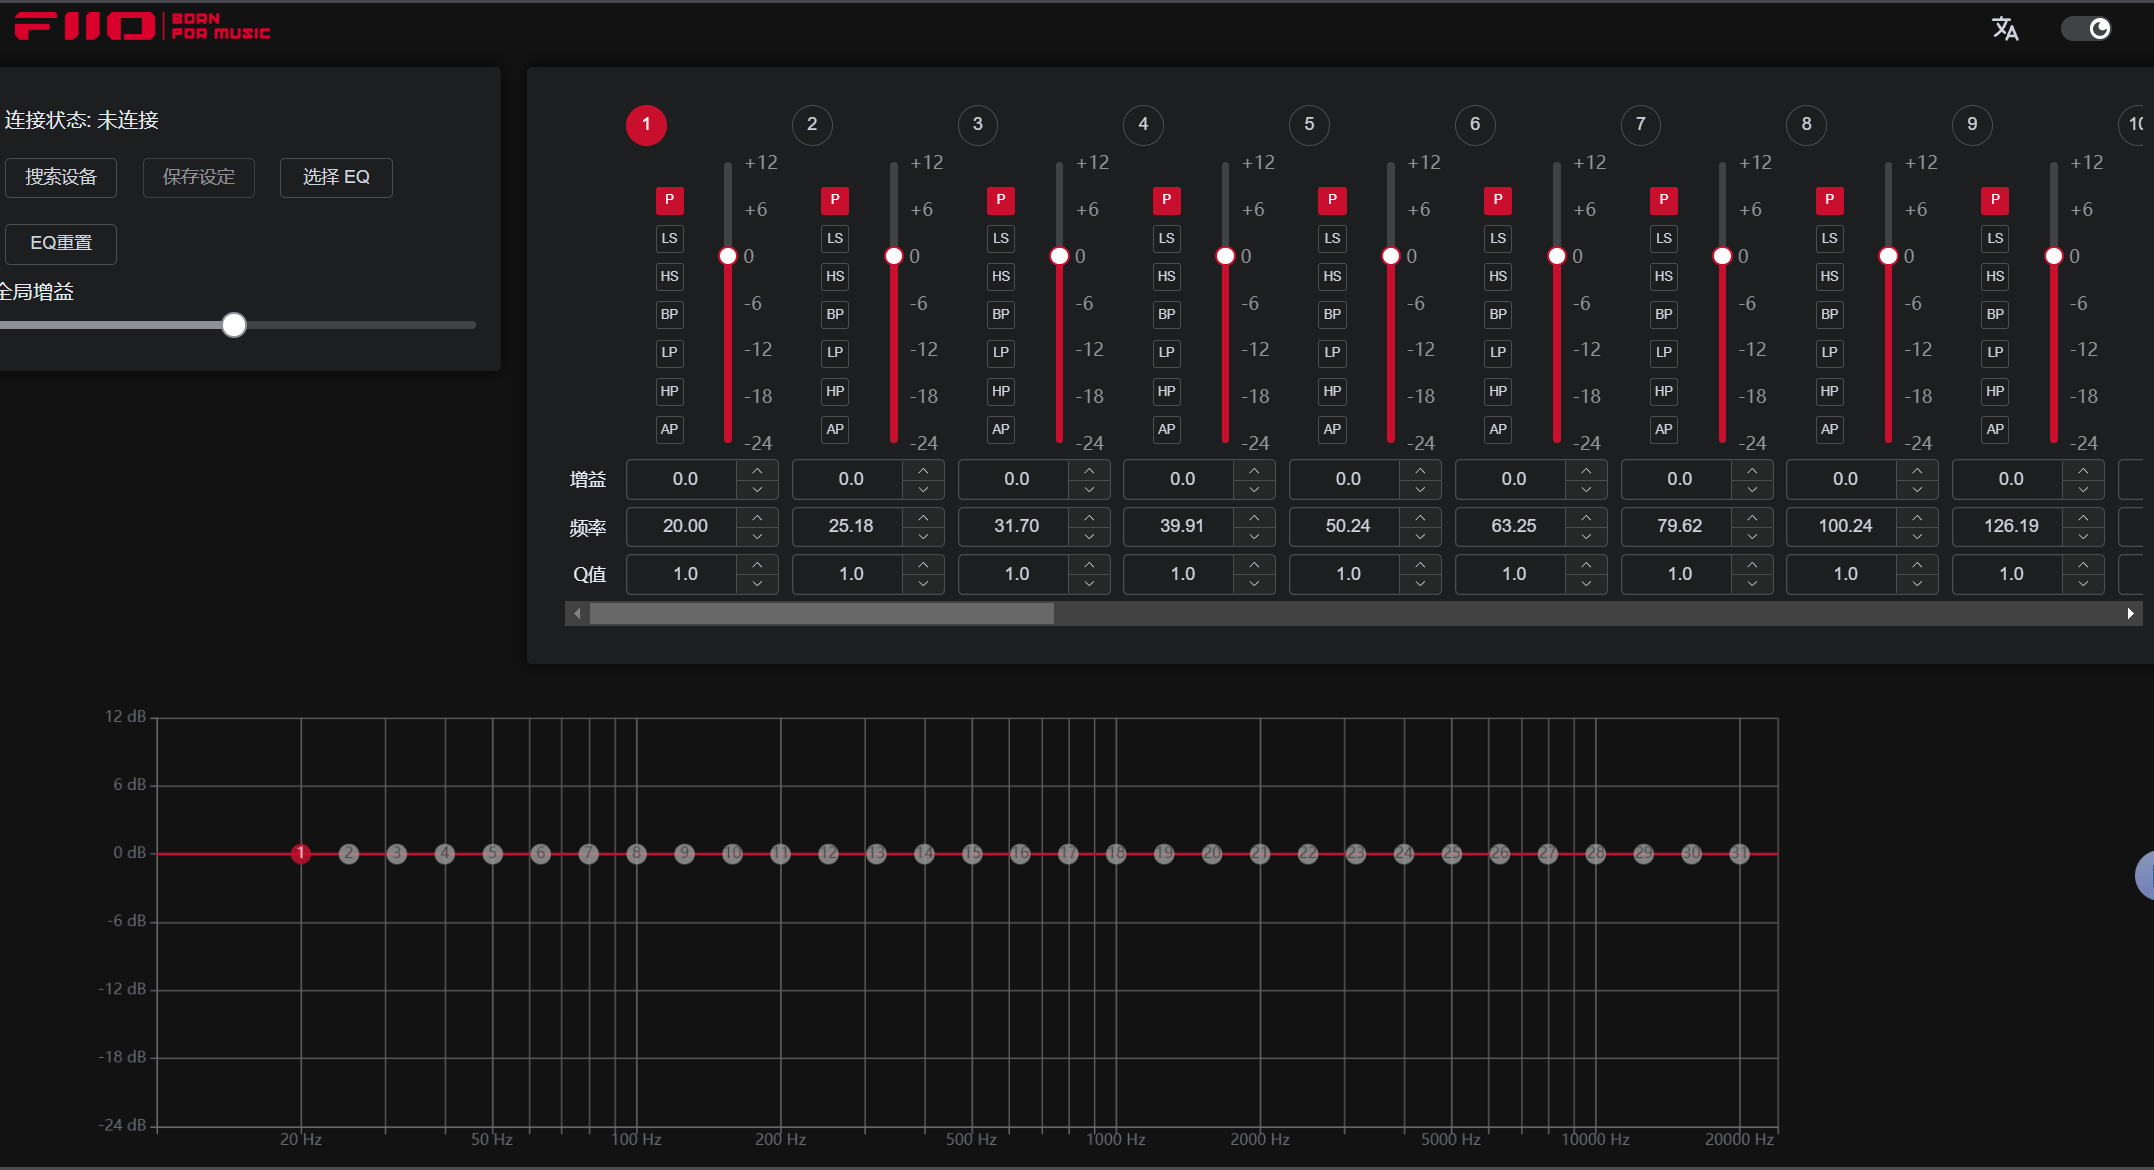
Task: Click node 25 on the EQ graph
Action: pyautogui.click(x=1452, y=853)
